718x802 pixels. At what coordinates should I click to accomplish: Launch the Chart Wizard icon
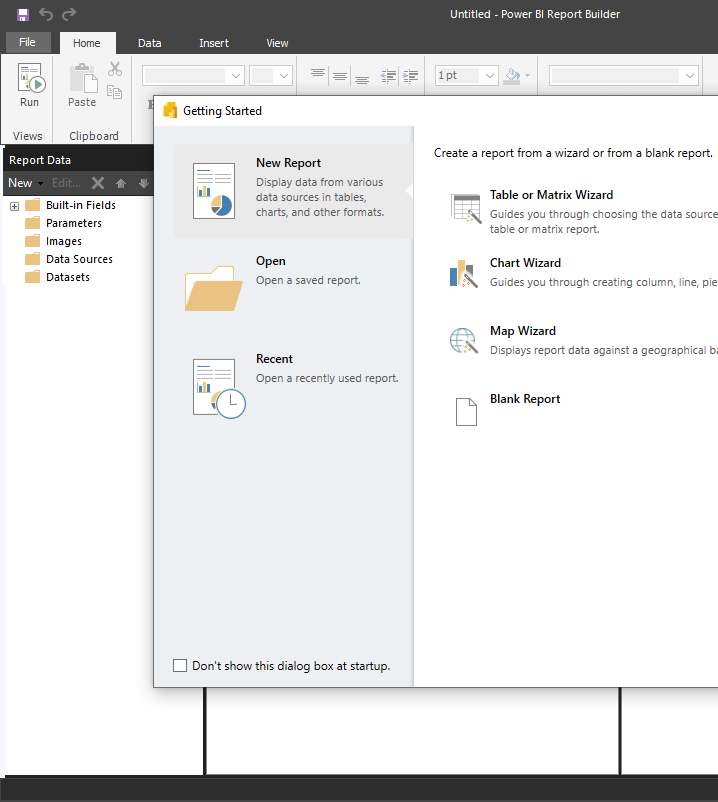[465, 274]
